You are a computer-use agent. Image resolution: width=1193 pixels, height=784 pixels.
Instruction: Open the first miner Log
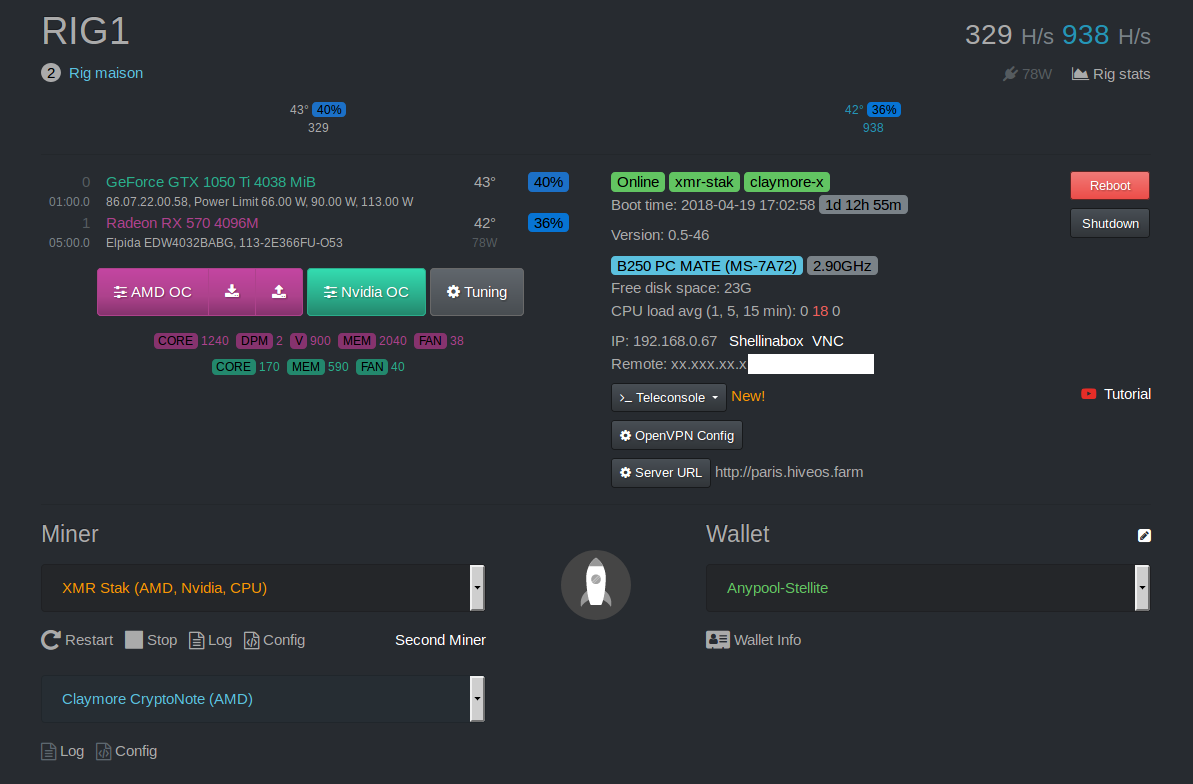pos(210,640)
